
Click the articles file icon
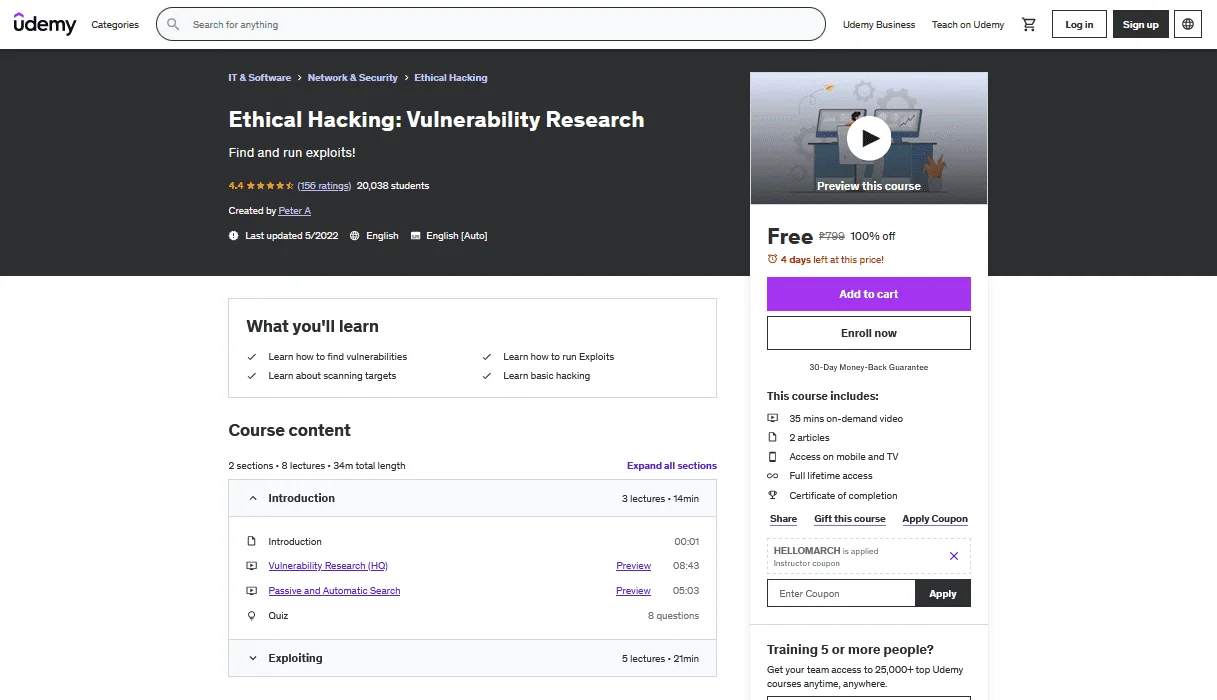click(772, 437)
